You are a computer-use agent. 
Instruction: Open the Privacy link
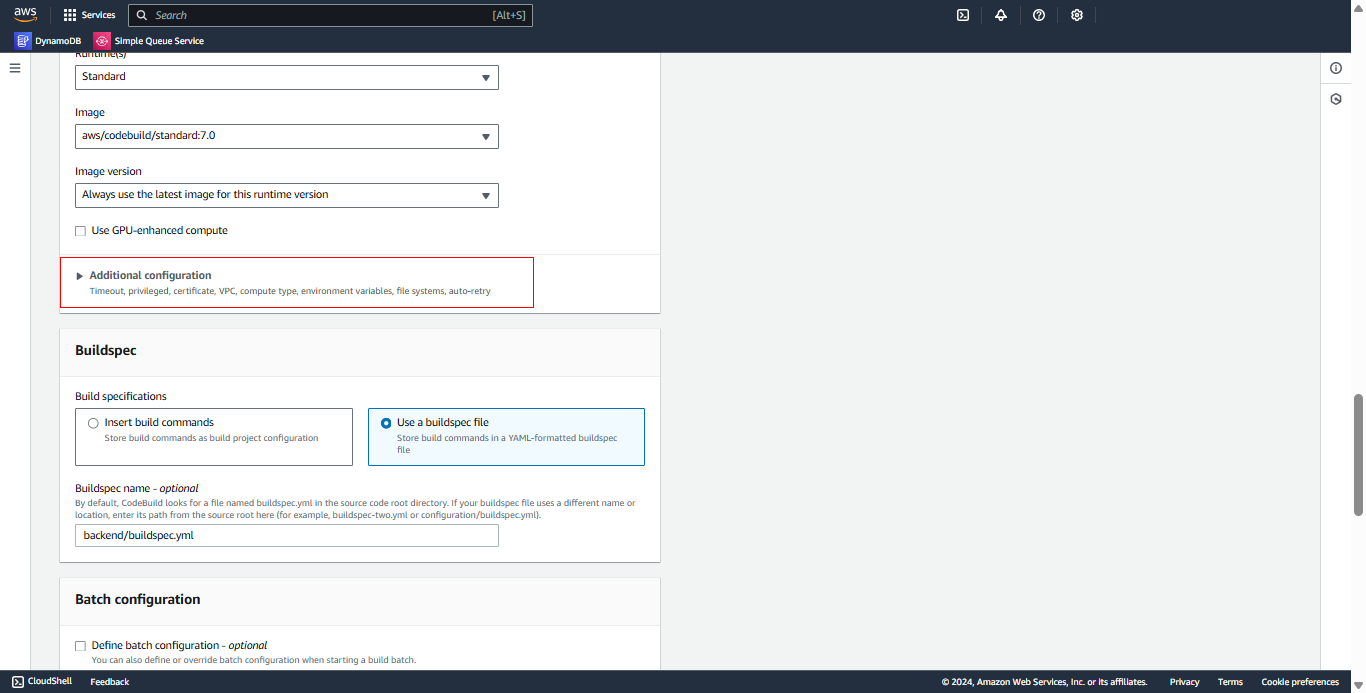click(1184, 682)
